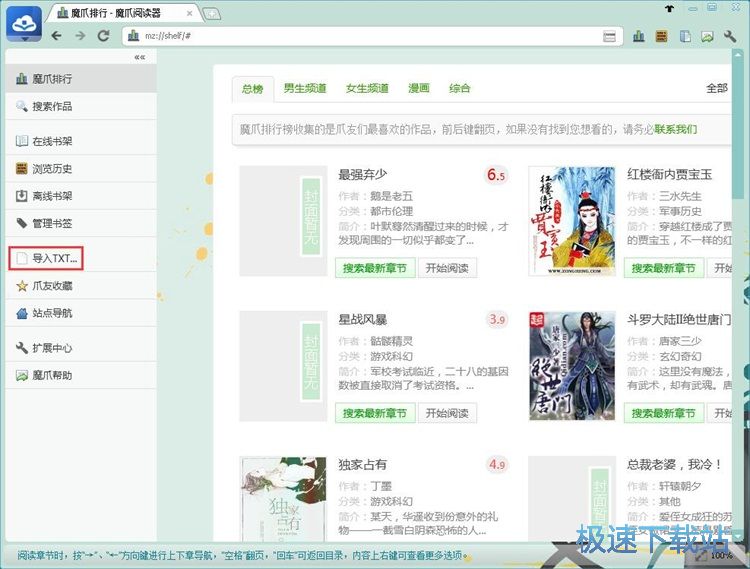Click 搜索最新章节 for 斗罗大陆II绝世唐门
The height and width of the screenshot is (569, 750).
(x=663, y=413)
